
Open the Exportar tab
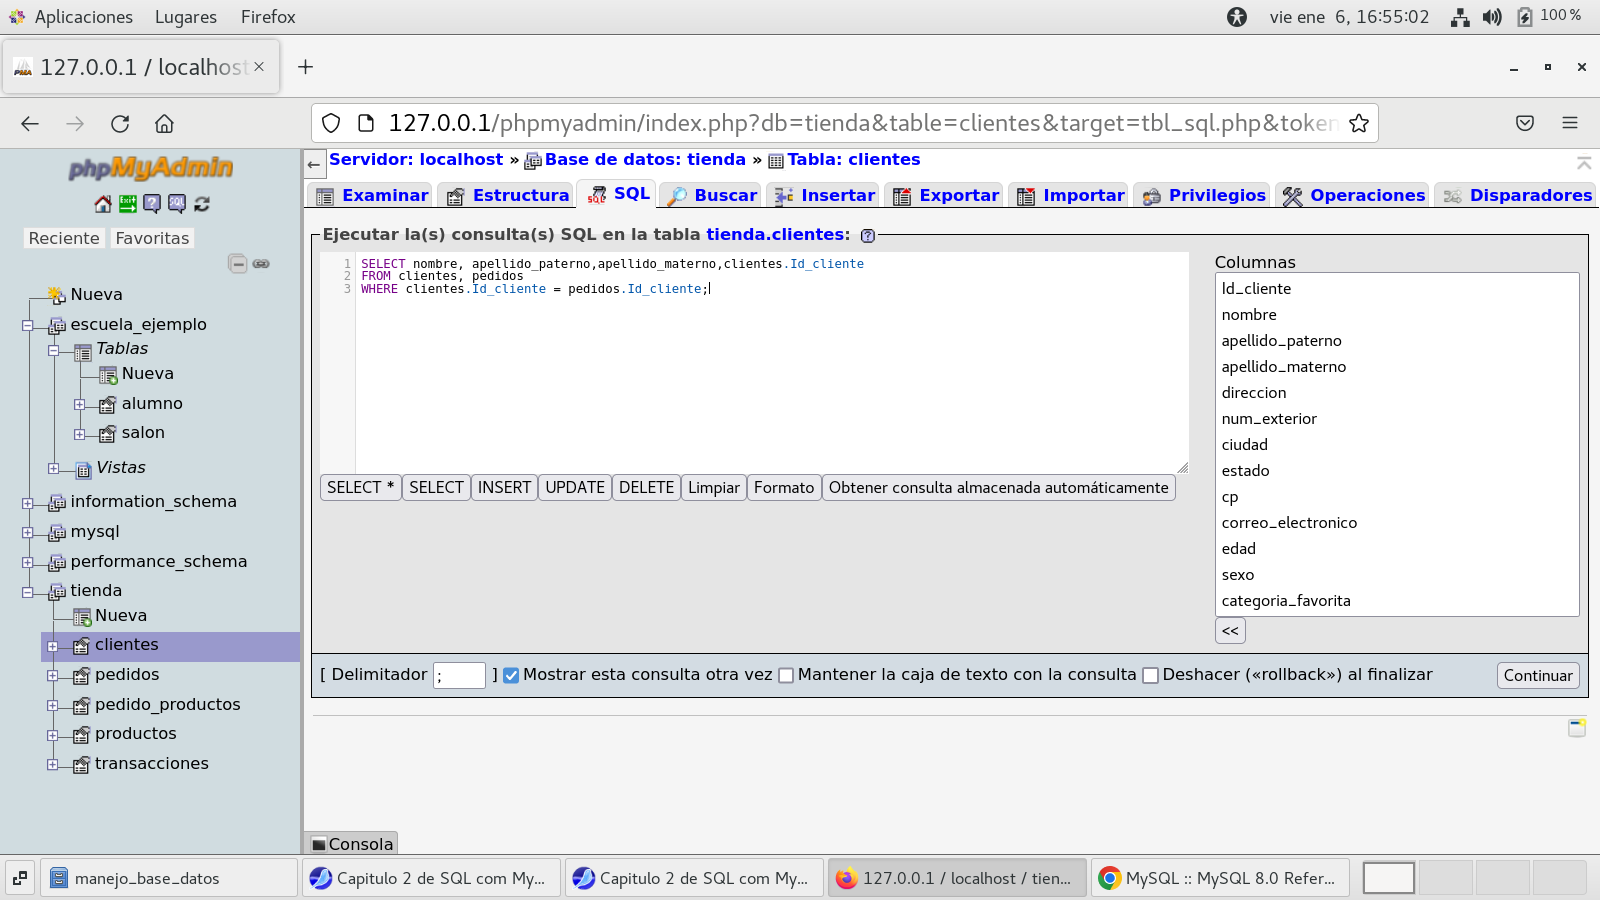click(946, 195)
